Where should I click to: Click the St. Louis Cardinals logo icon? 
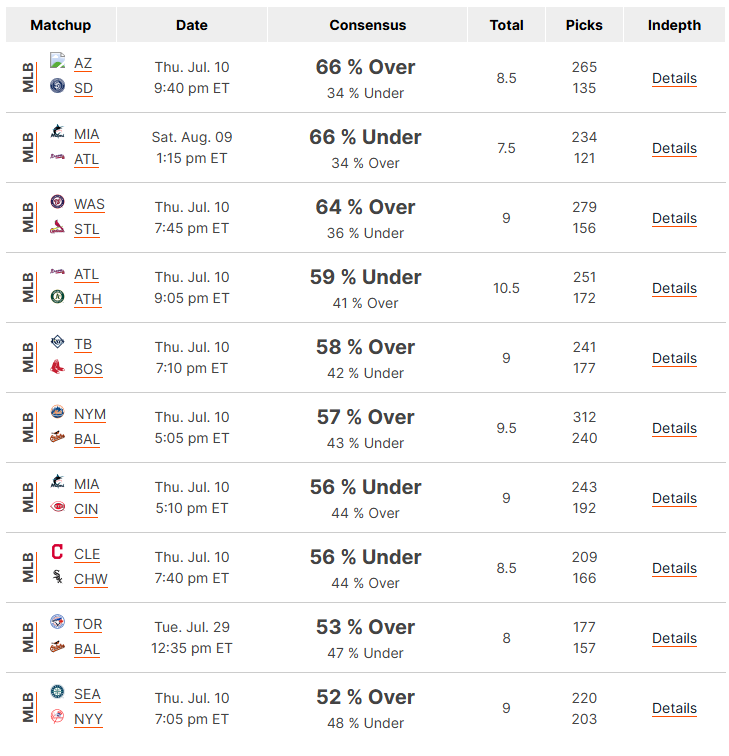click(57, 227)
